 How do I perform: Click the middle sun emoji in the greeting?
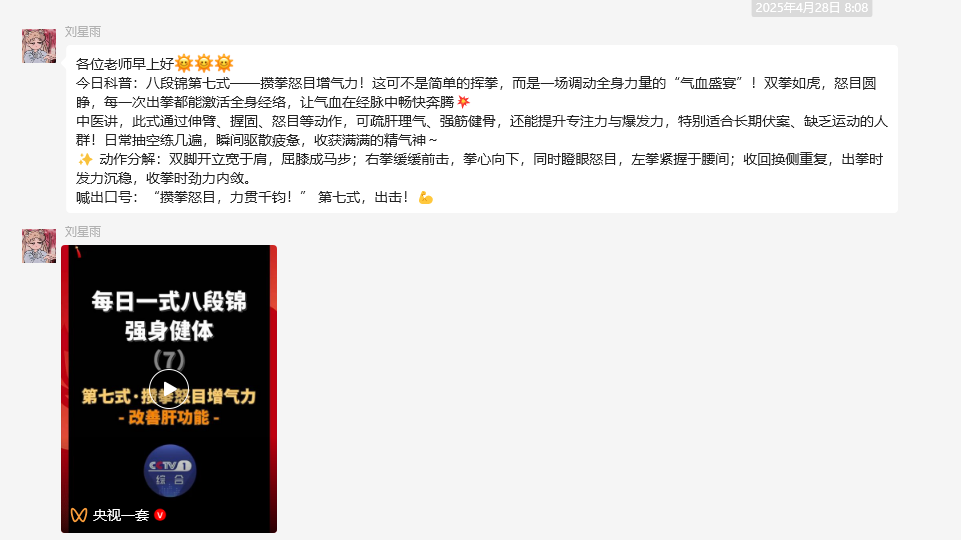(204, 63)
